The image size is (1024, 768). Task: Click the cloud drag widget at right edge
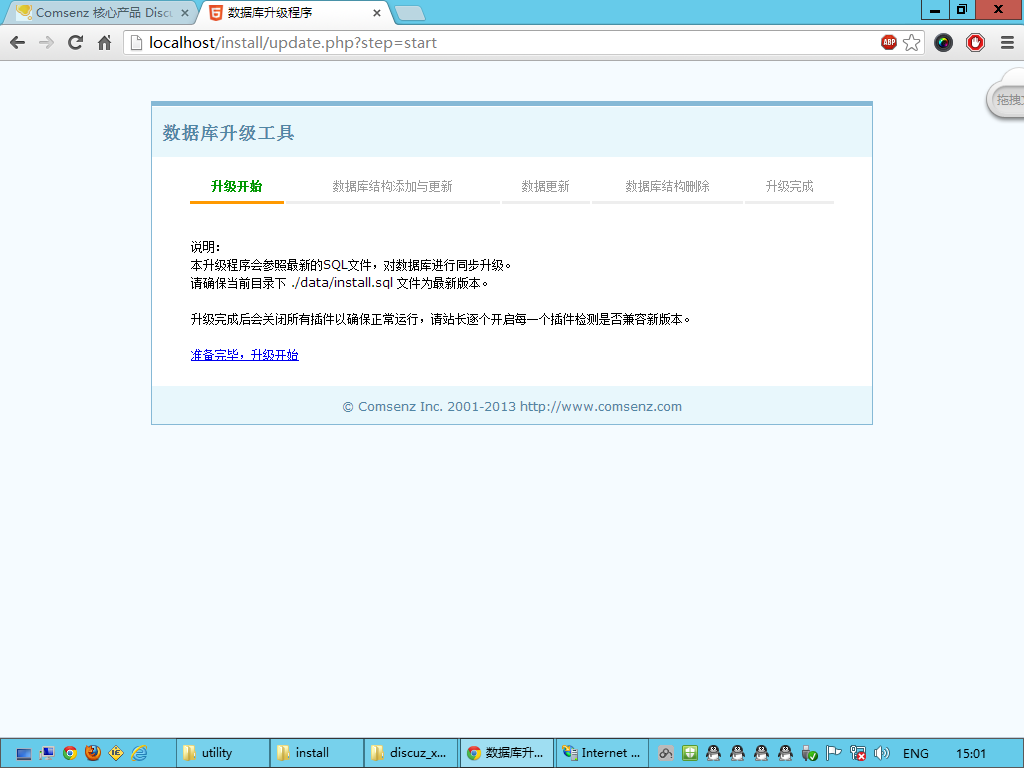1006,97
